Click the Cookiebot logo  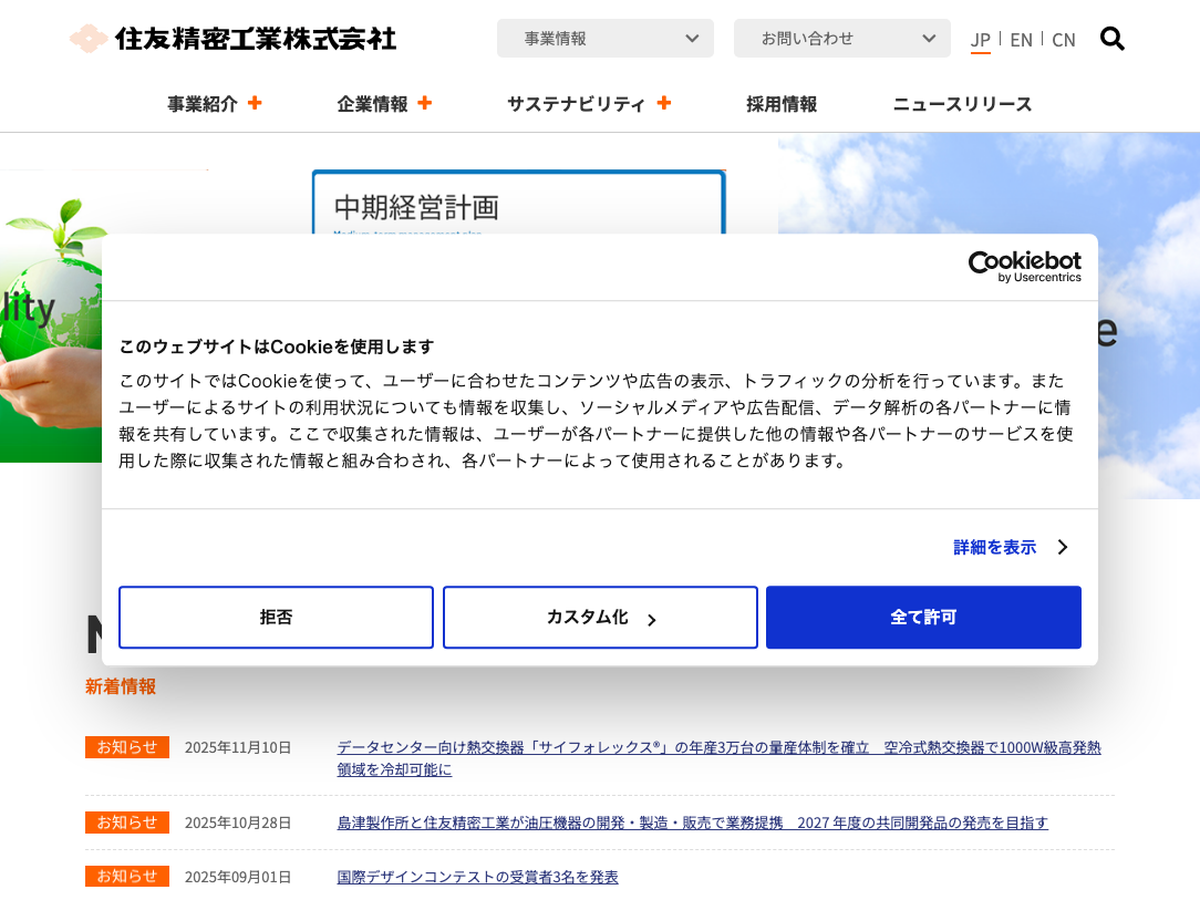coord(1024,267)
